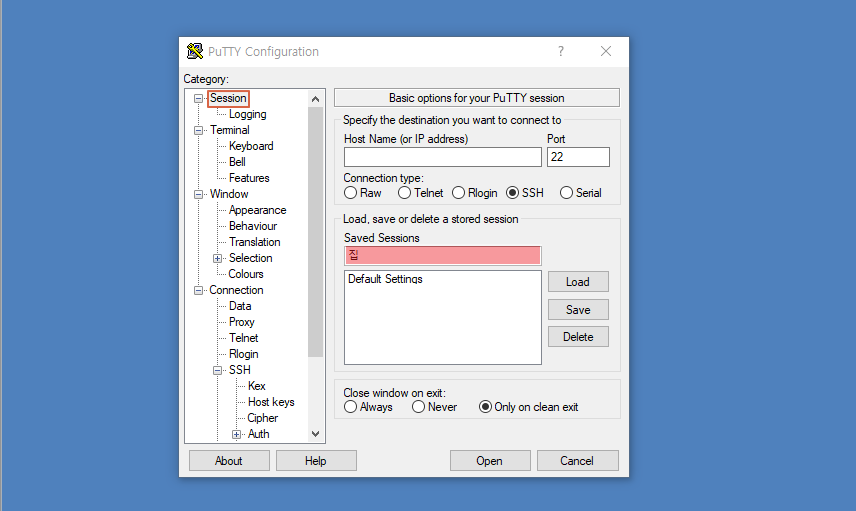Click the About button
Screen dimensions: 856x511
pyautogui.click(x=229, y=461)
